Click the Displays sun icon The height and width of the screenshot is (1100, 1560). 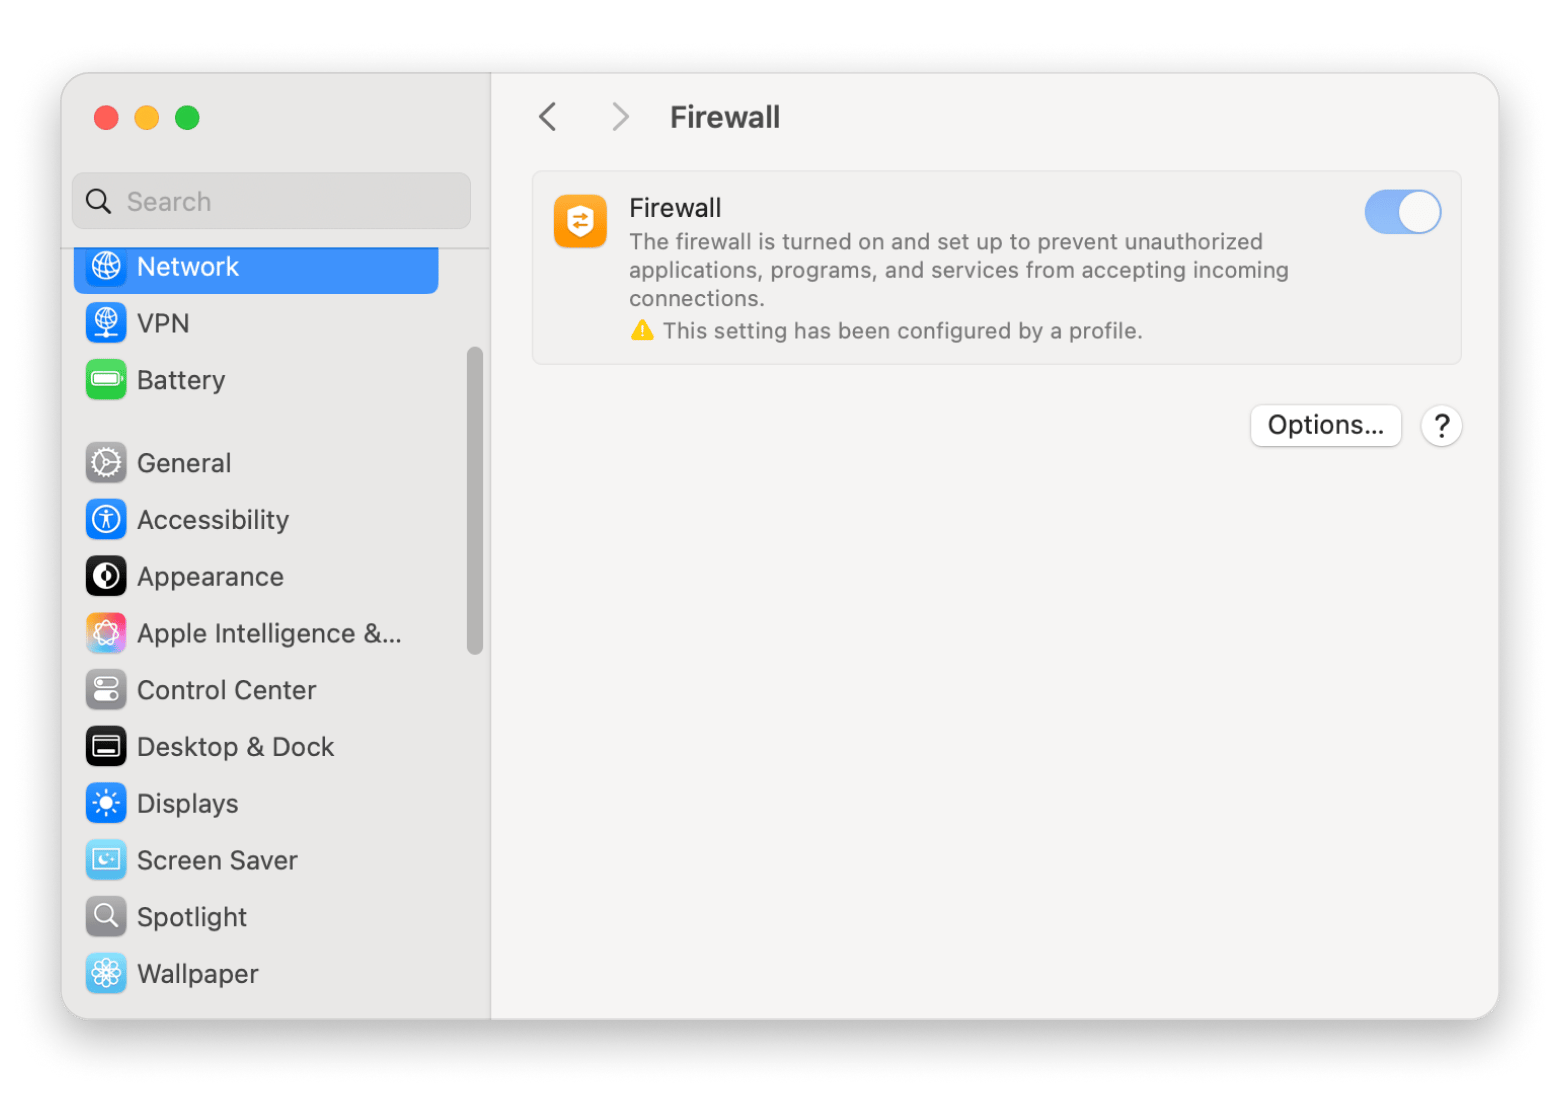[106, 803]
